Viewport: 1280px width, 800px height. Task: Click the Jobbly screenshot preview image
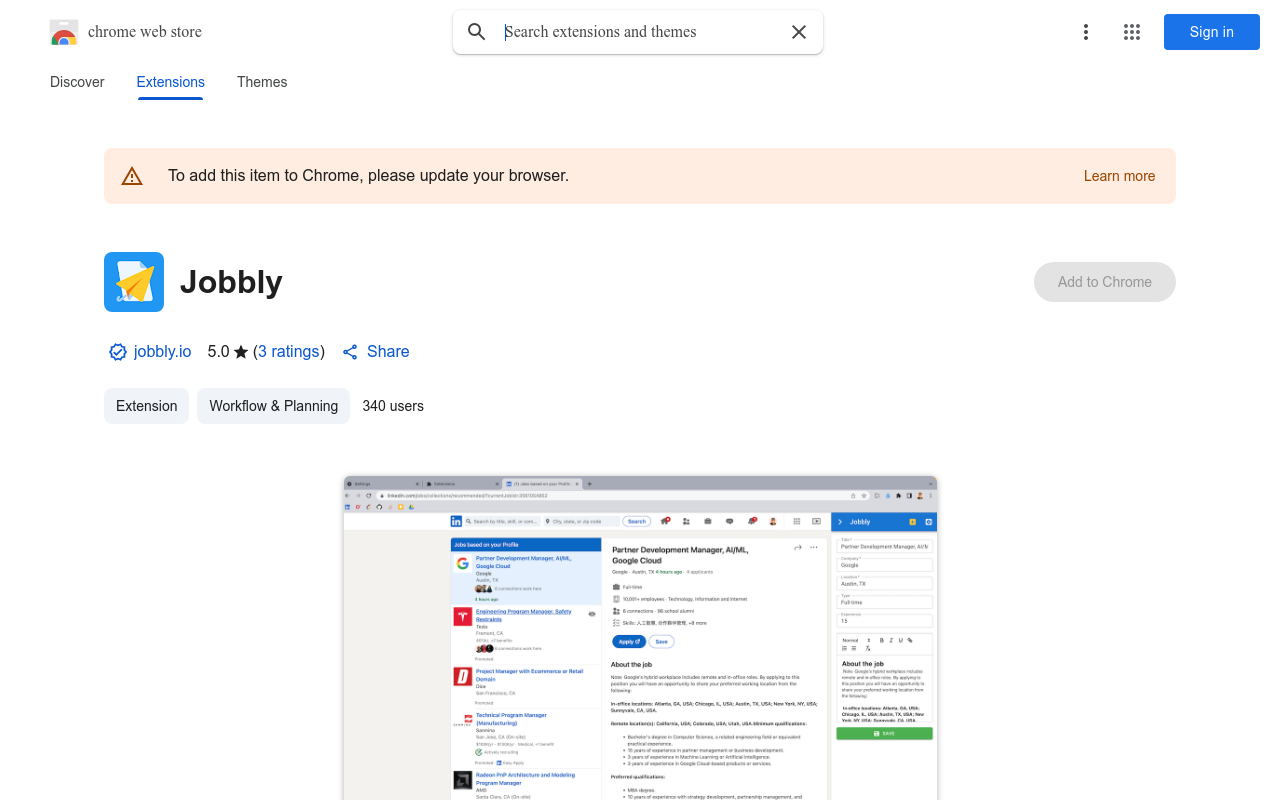click(x=640, y=638)
